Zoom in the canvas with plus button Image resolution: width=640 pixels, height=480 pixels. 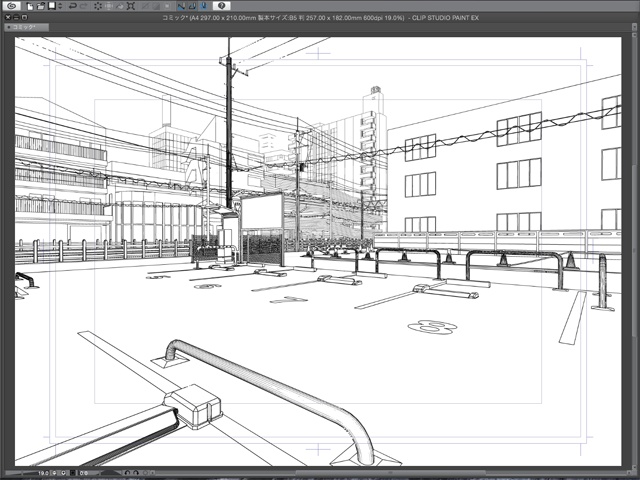point(63,473)
